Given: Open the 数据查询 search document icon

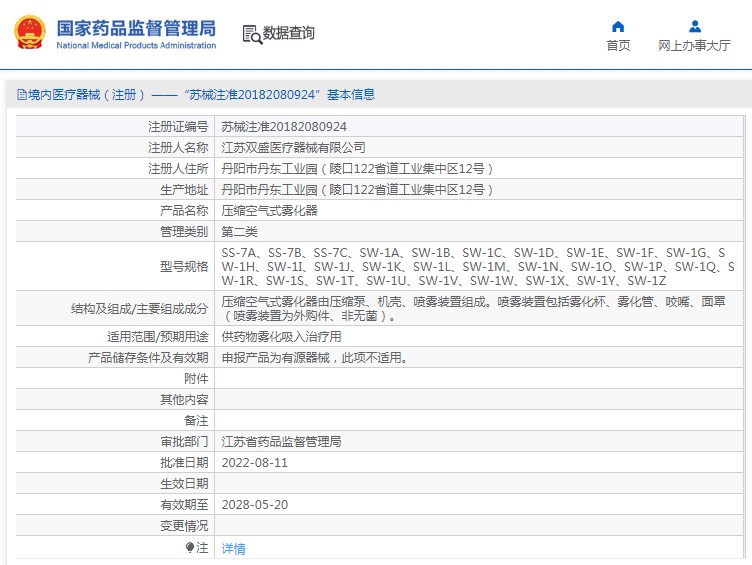Looking at the screenshot, I should click(x=252, y=34).
